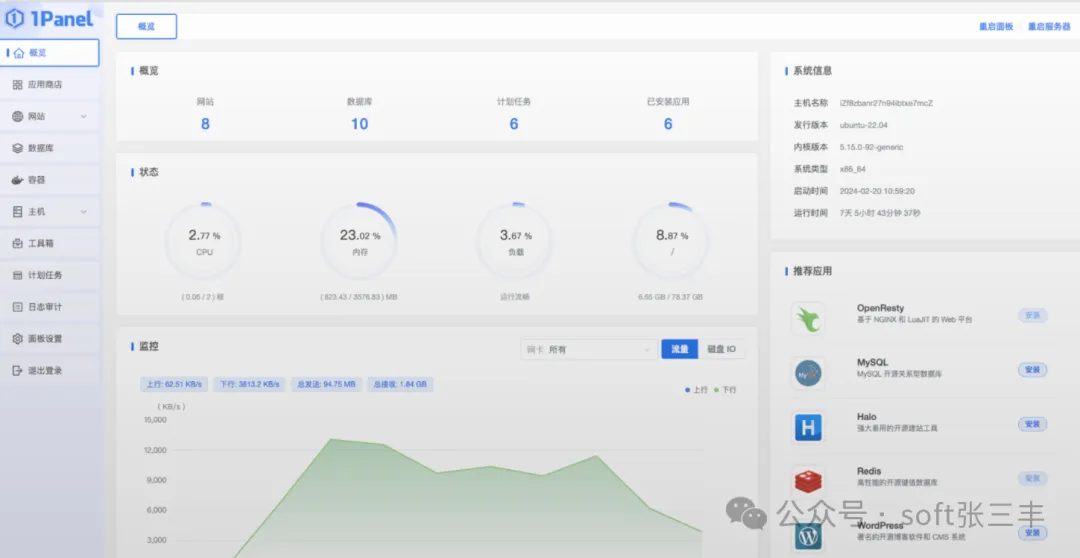Click the Halo app name
The image size is (1080, 558).
[866, 417]
